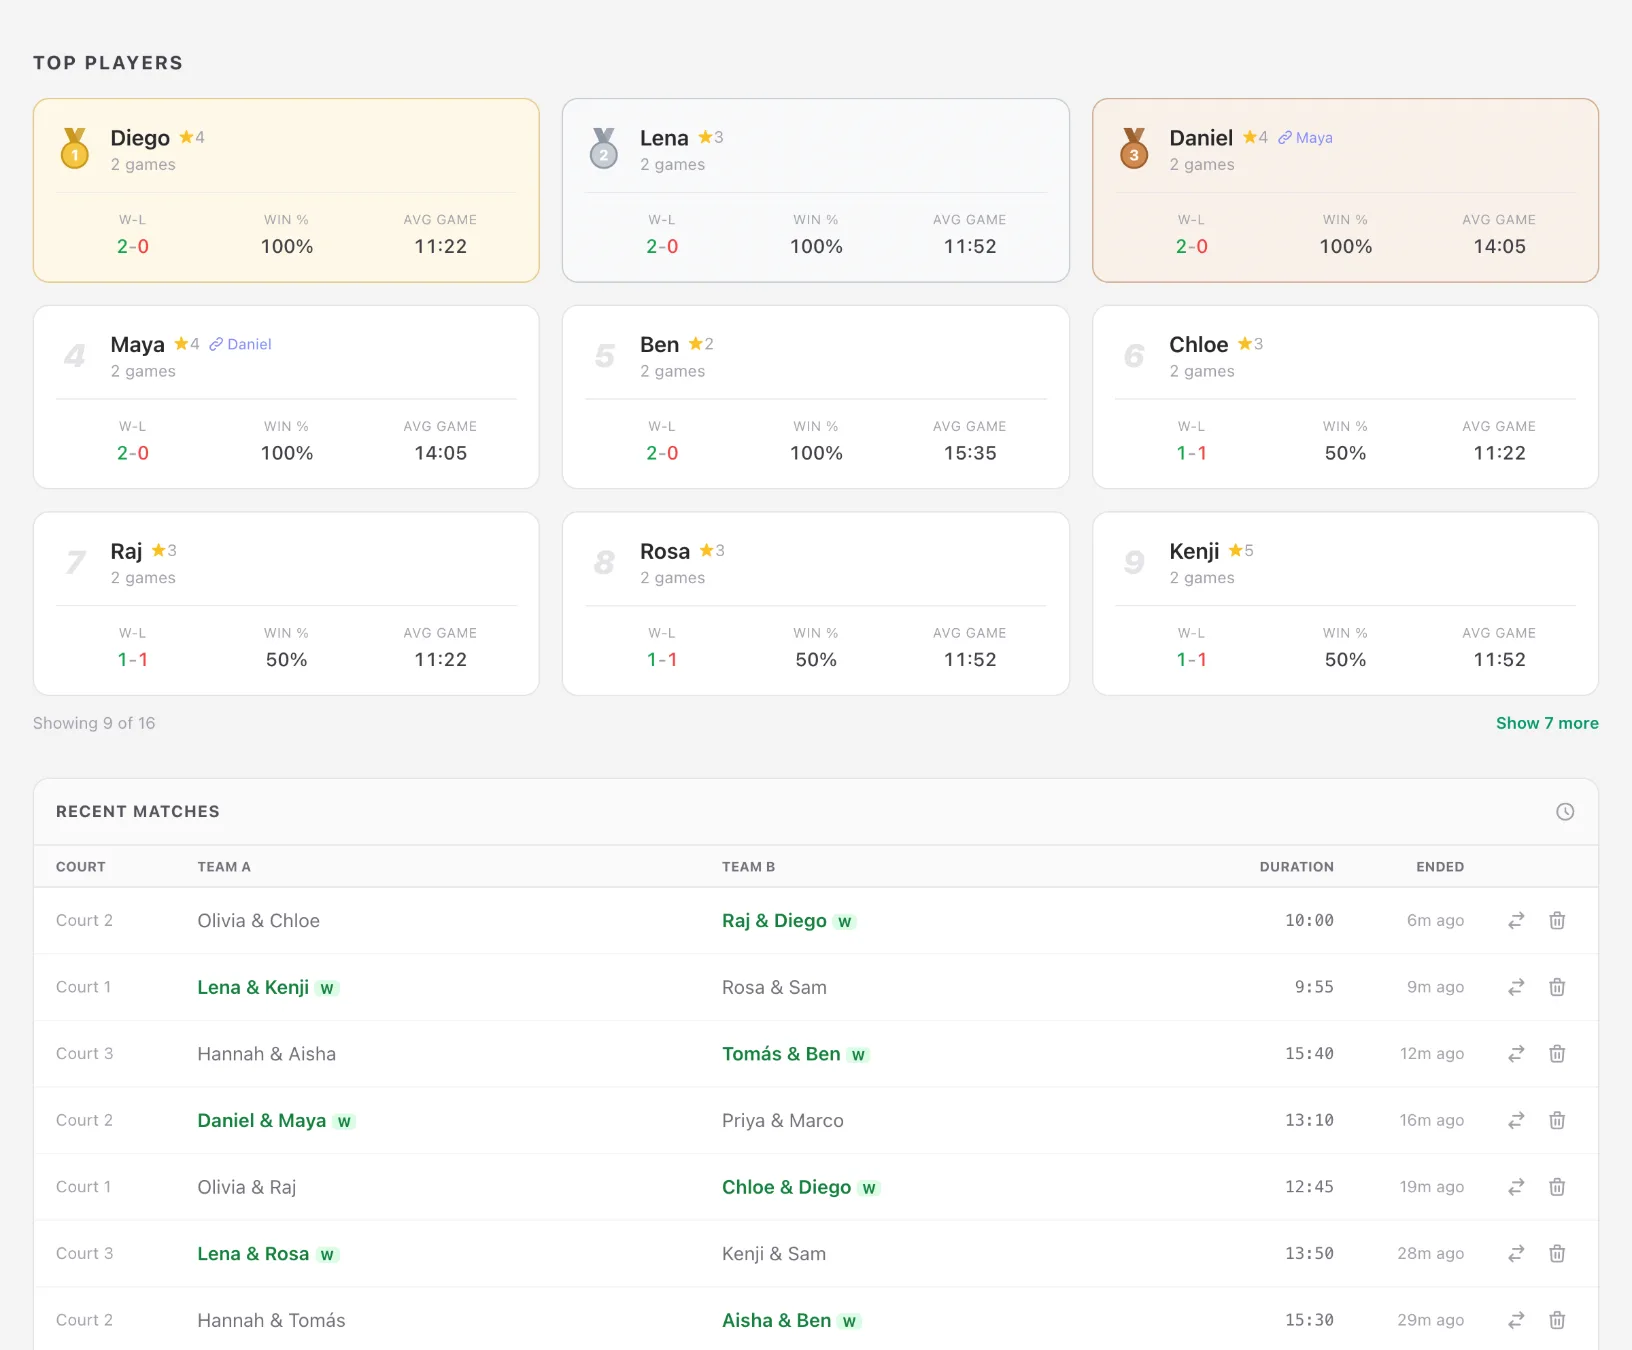Open Ben's player card

(x=816, y=397)
